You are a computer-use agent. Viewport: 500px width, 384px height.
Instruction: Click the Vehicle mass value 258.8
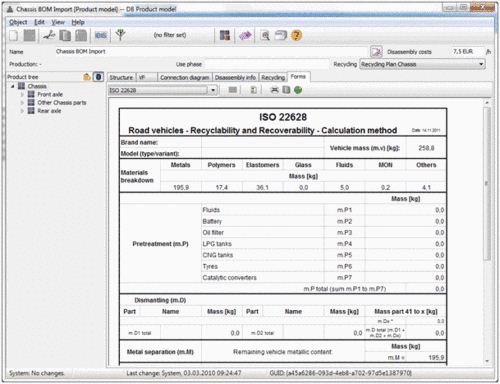pos(426,148)
